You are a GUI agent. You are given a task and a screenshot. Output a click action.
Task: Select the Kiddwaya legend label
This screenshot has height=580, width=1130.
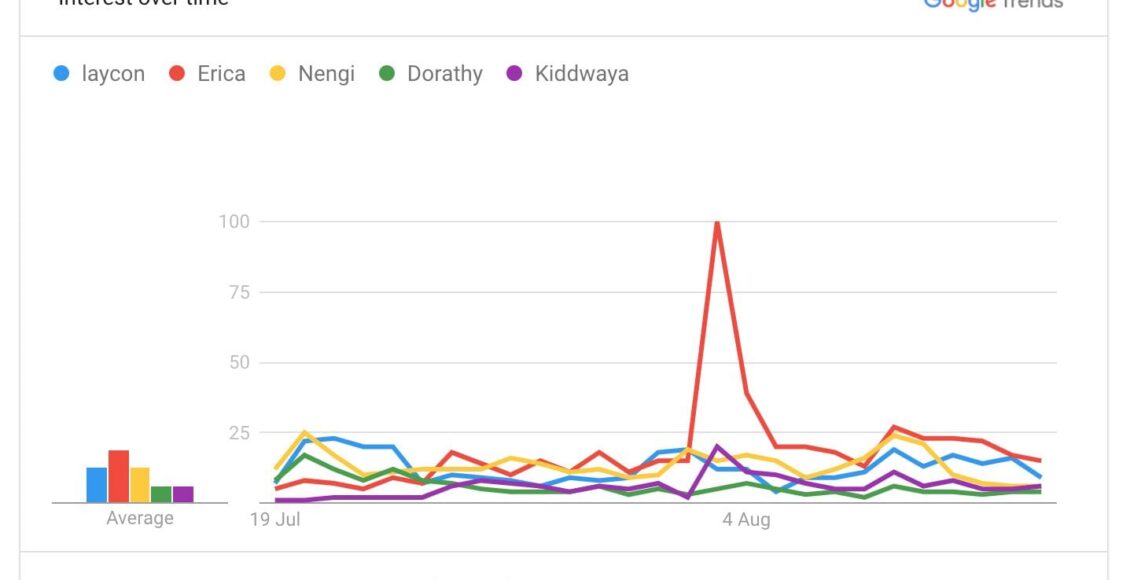(581, 74)
